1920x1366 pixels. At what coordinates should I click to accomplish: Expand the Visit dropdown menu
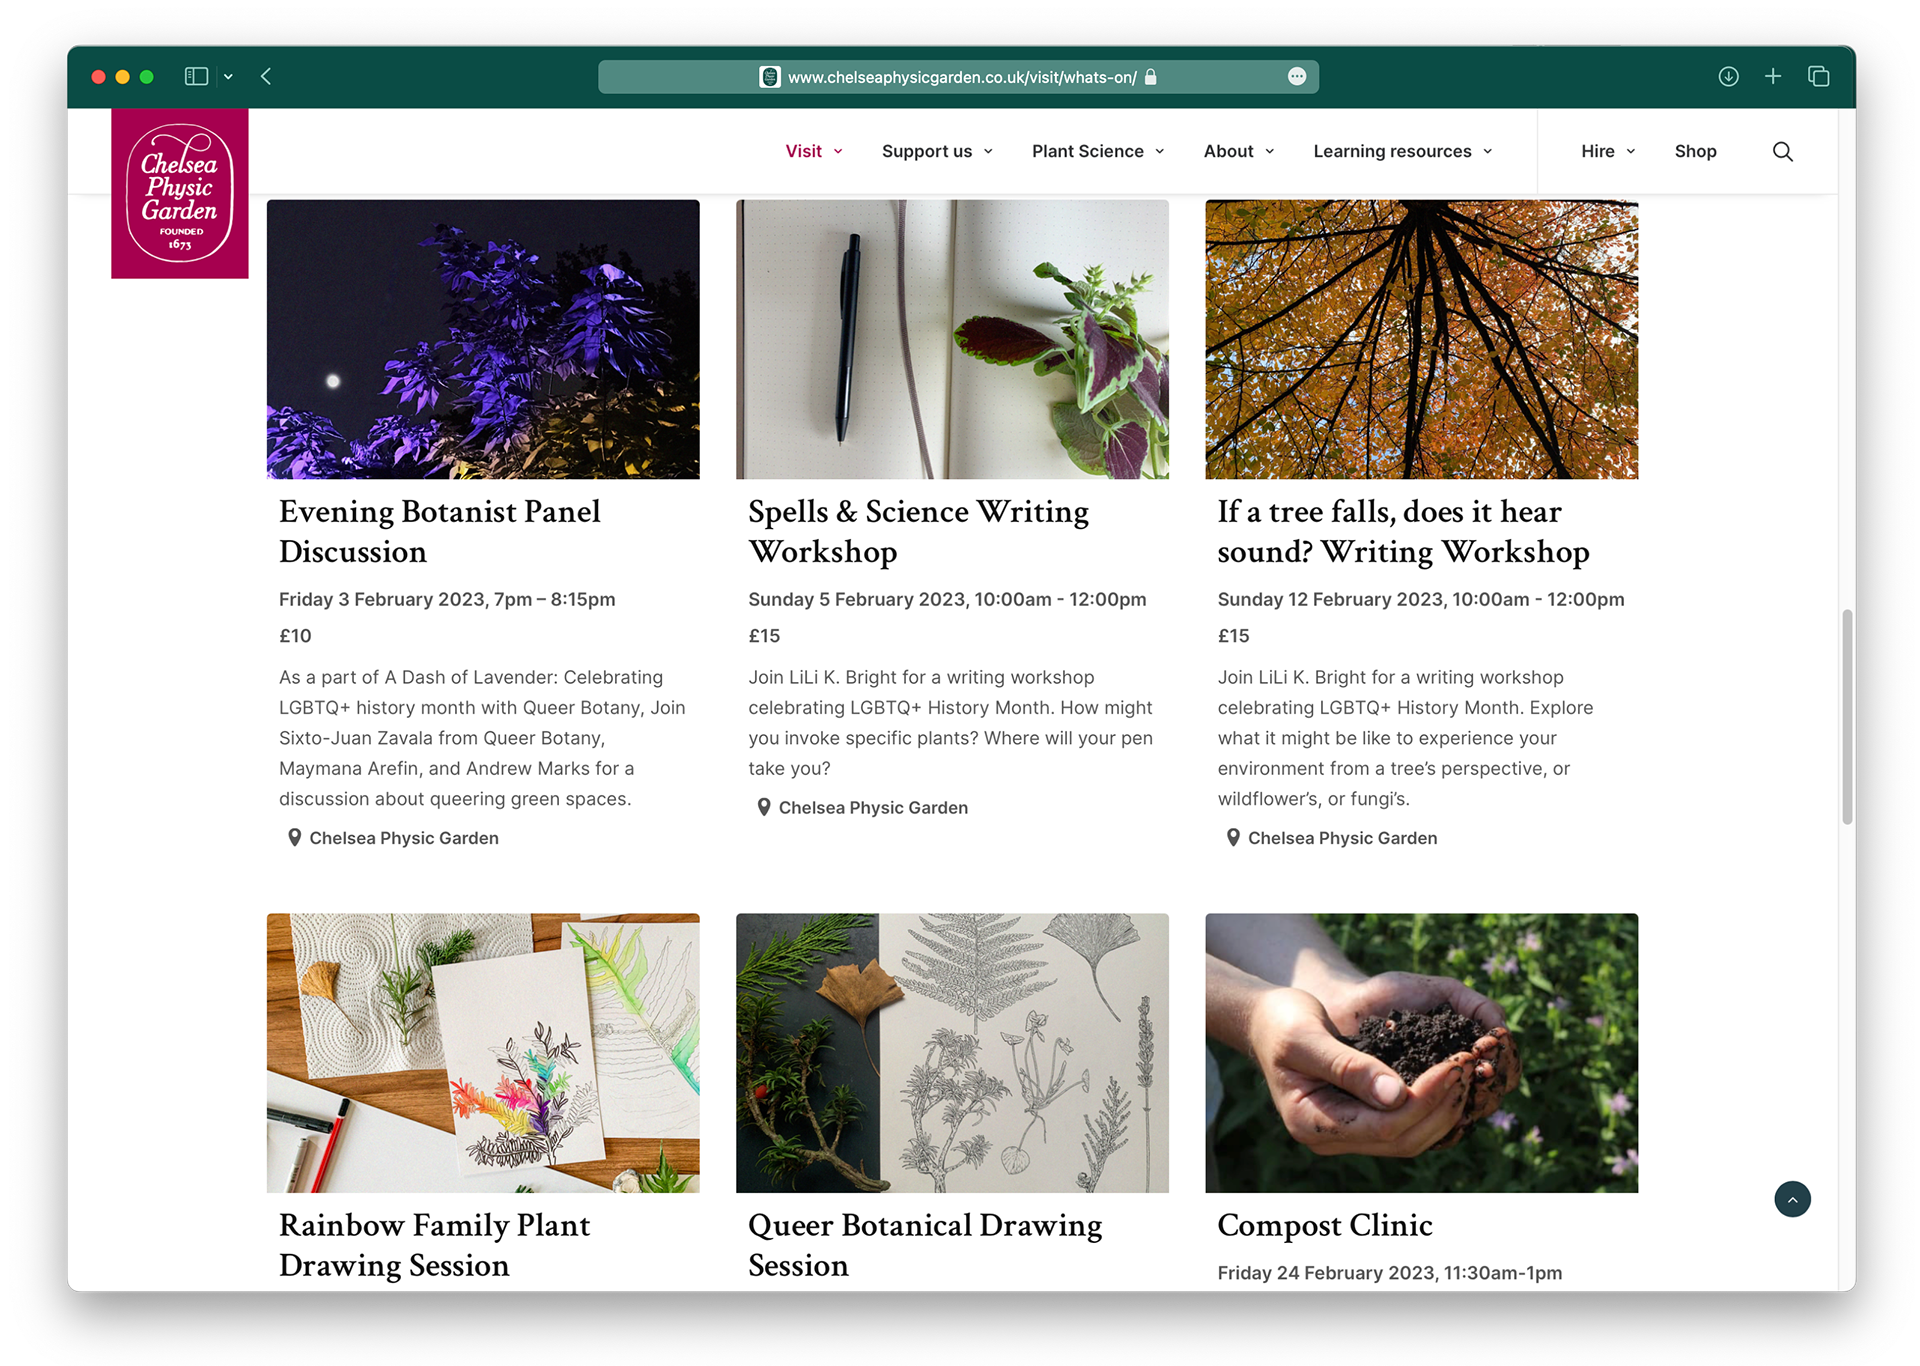point(813,151)
